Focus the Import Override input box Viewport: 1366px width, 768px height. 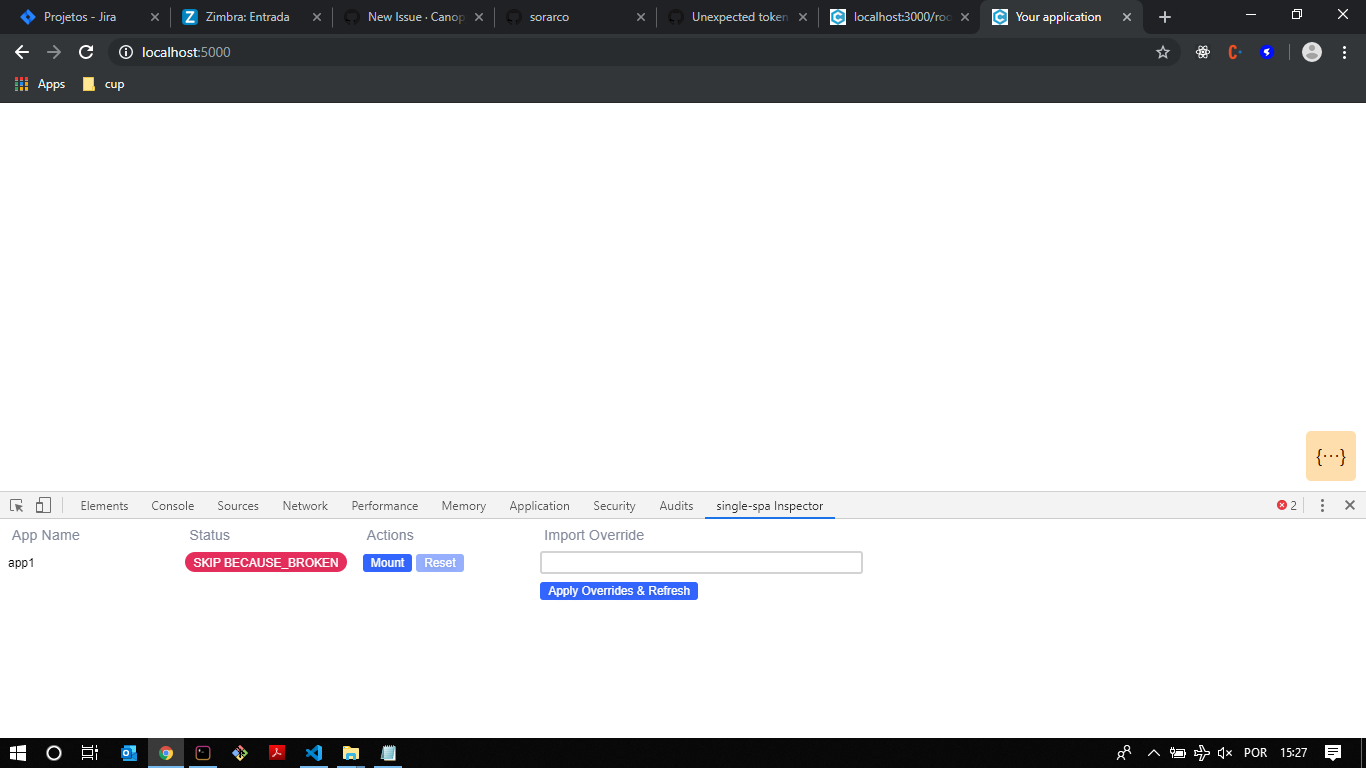tap(700, 562)
